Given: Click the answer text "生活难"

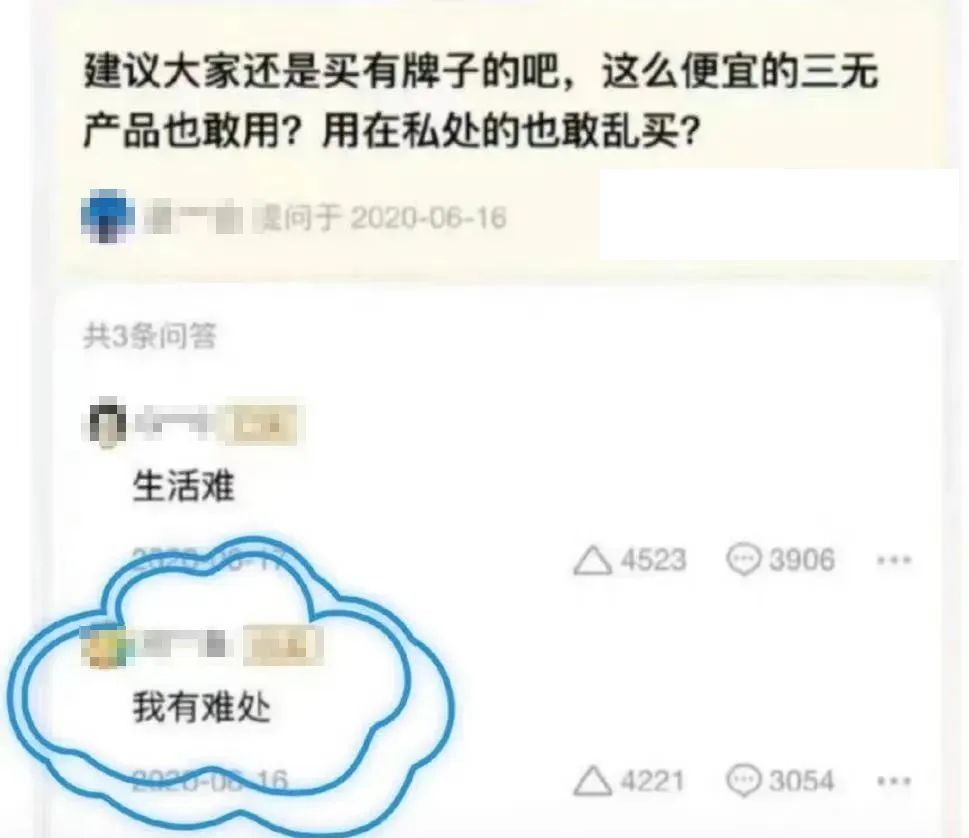Looking at the screenshot, I should [184, 486].
